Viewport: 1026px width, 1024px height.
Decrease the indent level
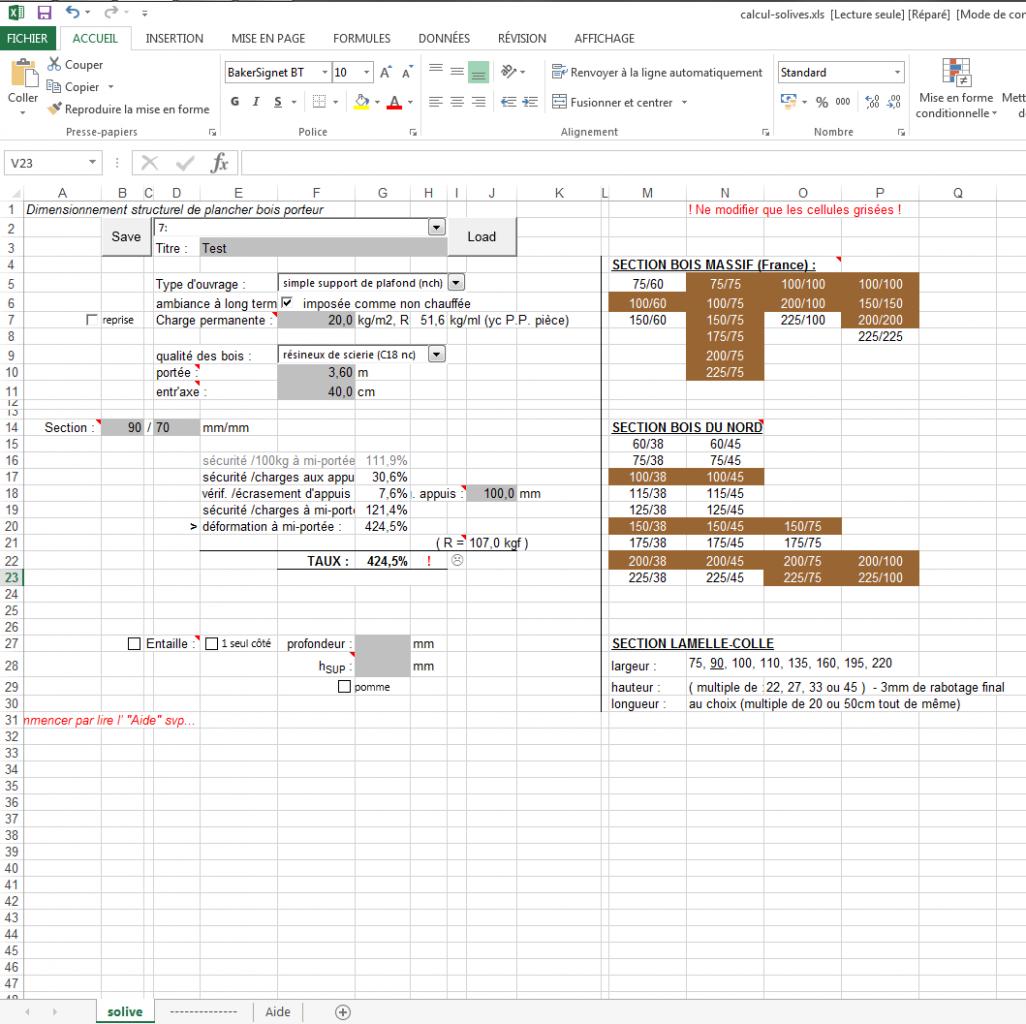click(508, 101)
